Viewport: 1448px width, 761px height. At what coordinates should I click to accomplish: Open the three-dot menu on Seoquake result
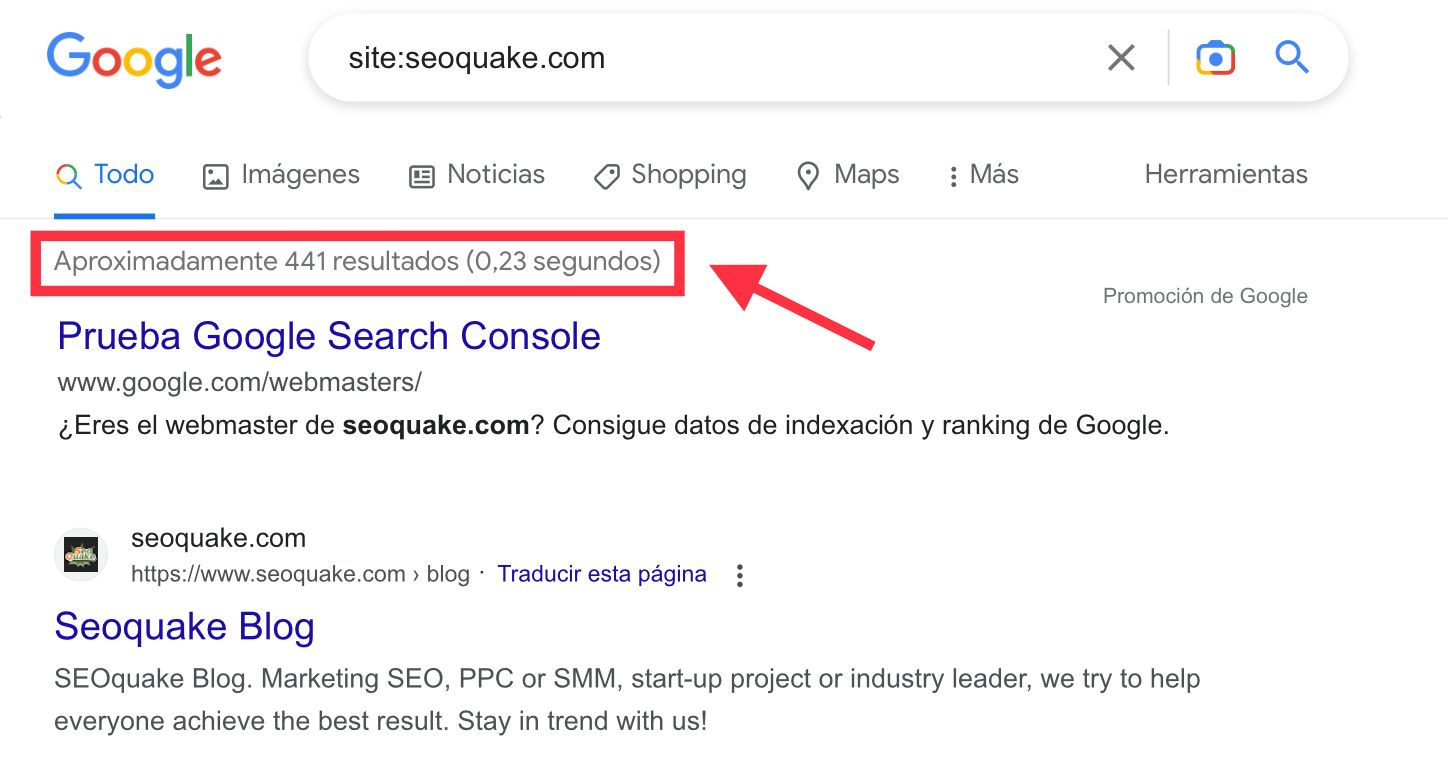(739, 574)
